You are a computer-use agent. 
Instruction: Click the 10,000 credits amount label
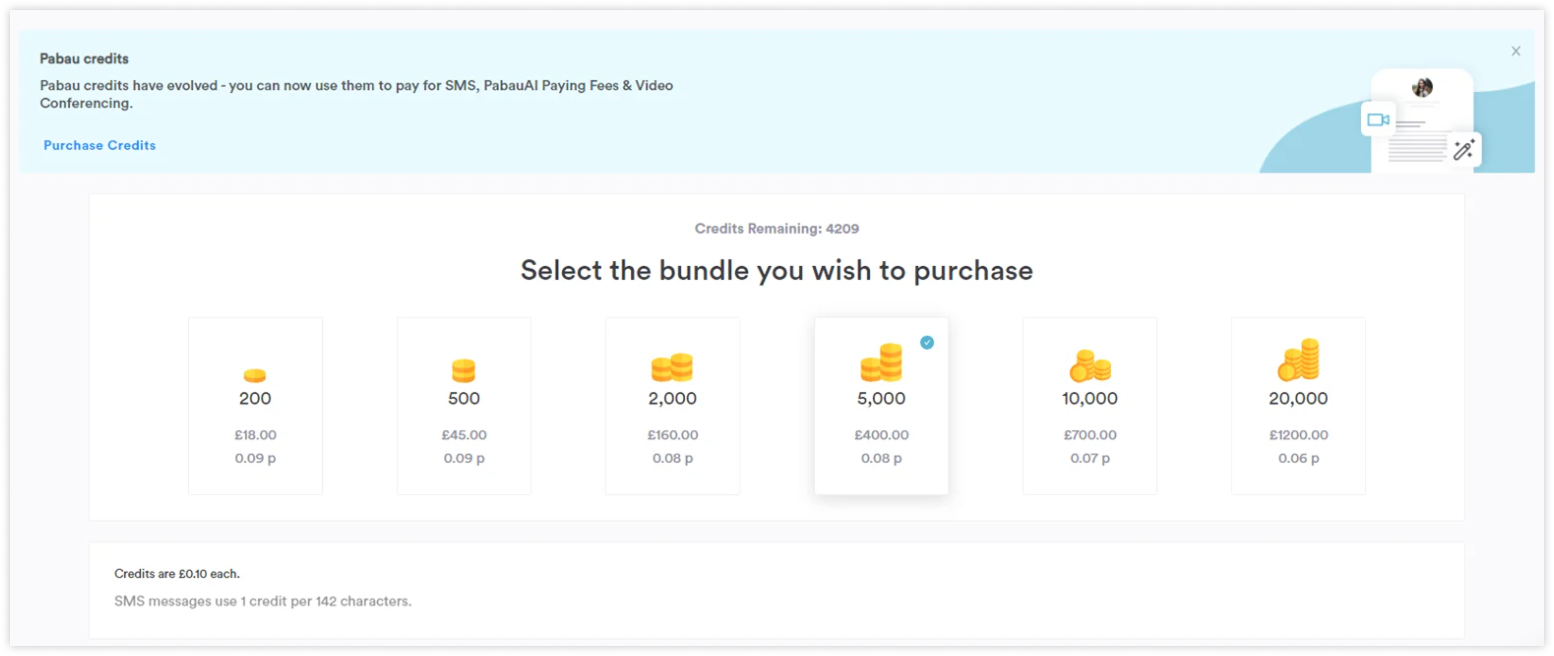click(x=1090, y=398)
